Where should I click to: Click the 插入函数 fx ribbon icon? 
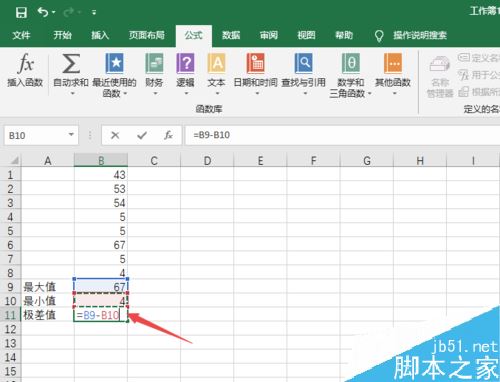coord(25,63)
